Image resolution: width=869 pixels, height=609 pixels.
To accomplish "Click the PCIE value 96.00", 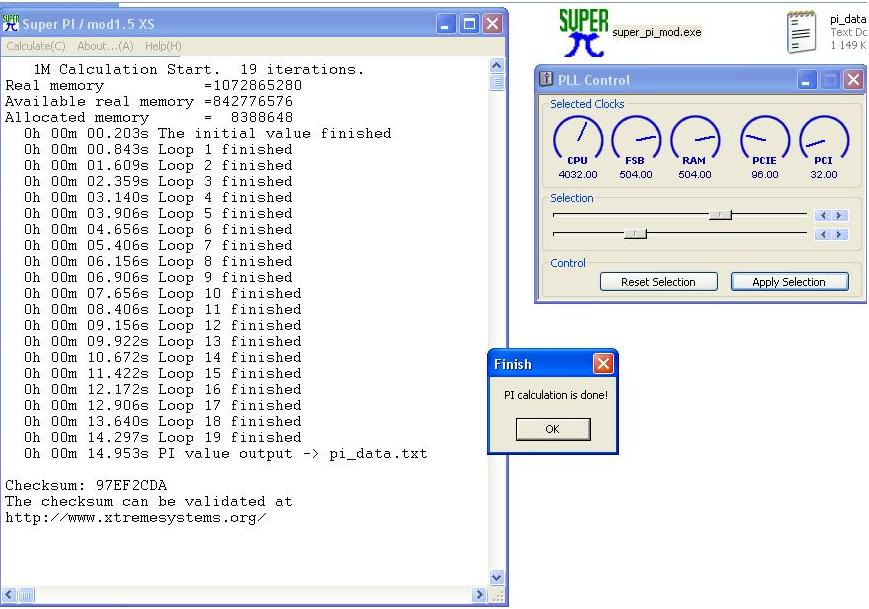I will [765, 175].
